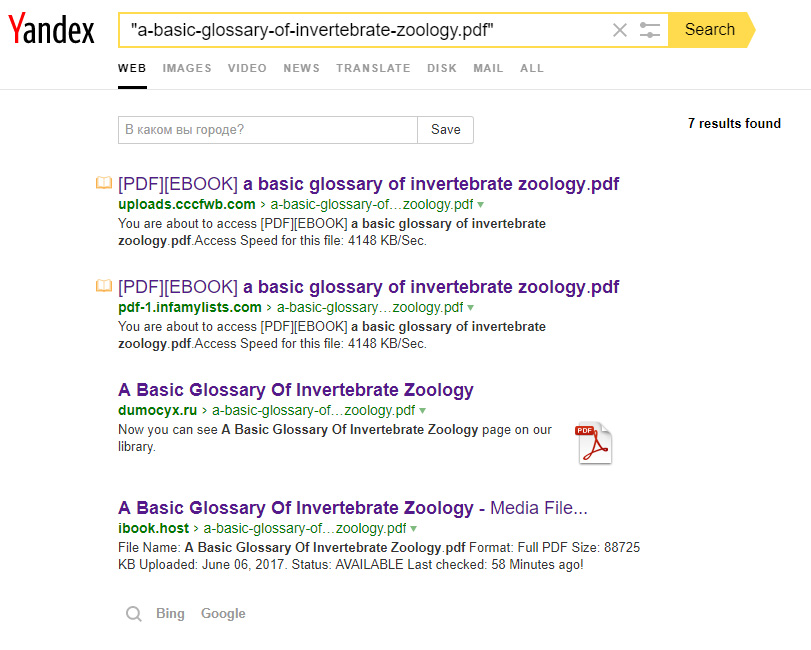Click the city name input field
811x650 pixels.
click(x=267, y=130)
